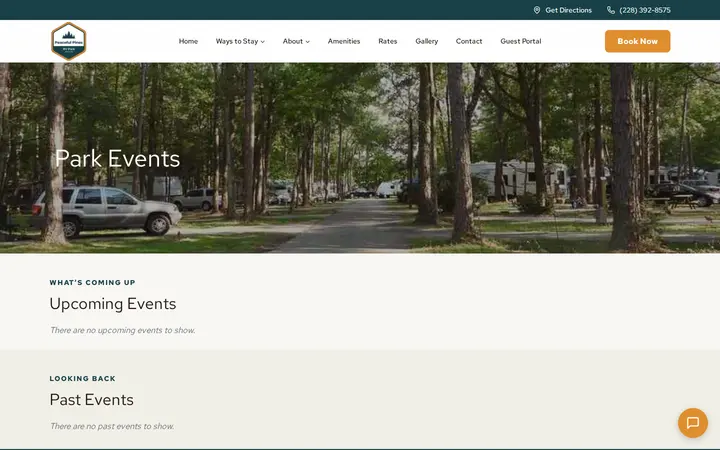Screen dimensions: 720x450
Task: Open the Rates page
Action: [388, 41]
